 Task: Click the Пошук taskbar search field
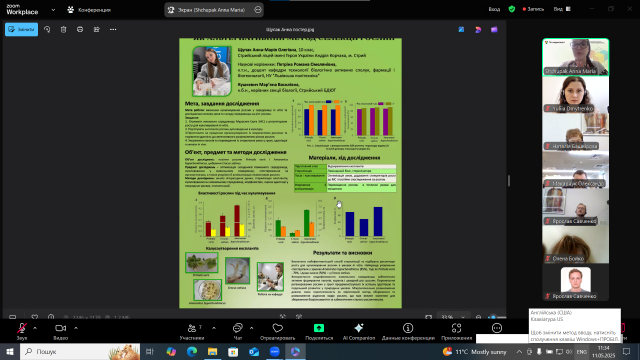pyautogui.click(x=80, y=351)
